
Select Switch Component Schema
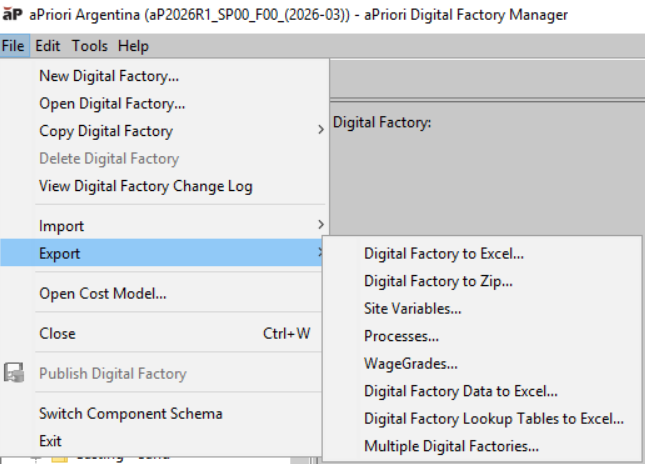tap(162, 413)
